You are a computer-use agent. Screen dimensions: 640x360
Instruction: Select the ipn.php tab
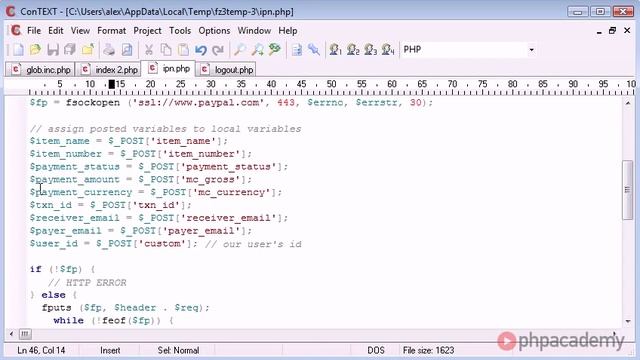169,69
